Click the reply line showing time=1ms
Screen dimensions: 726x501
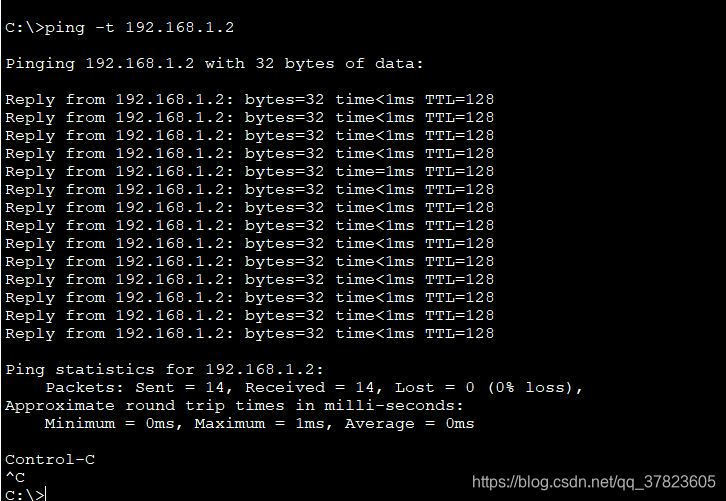[x=250, y=172]
